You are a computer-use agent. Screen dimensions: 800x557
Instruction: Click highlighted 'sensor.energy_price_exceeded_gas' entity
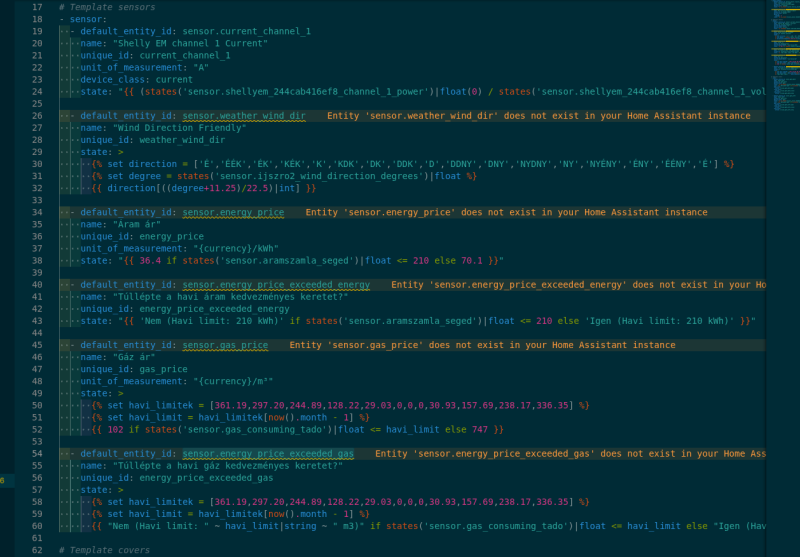(268, 454)
